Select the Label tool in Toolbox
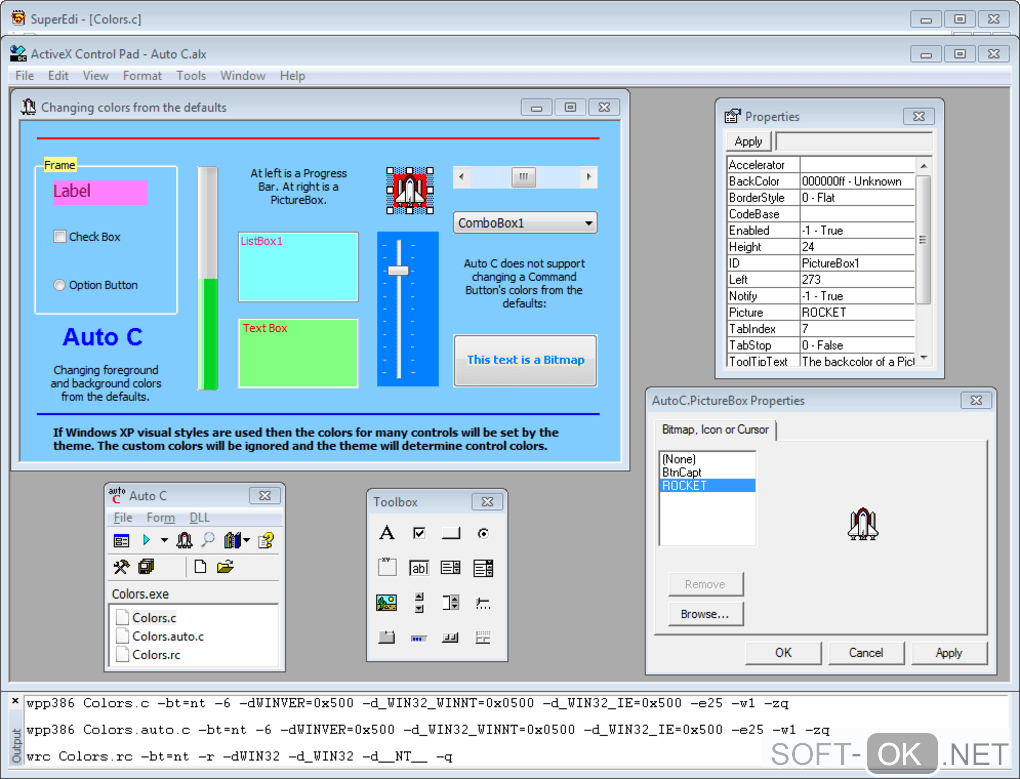The image size is (1020, 779). [387, 533]
